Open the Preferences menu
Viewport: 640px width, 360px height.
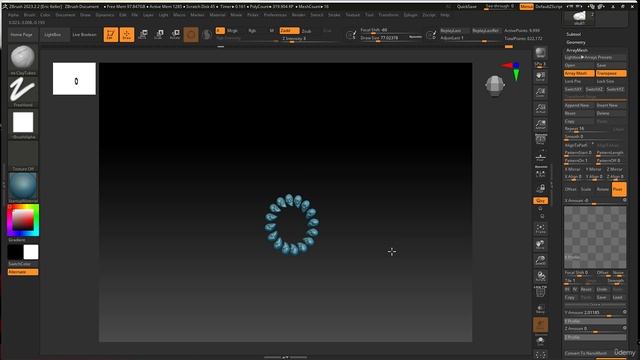click(275, 15)
